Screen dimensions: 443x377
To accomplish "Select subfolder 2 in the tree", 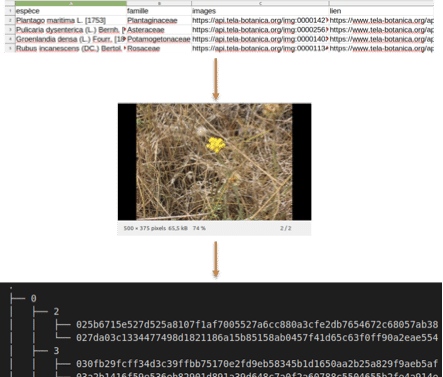I will coord(56,312).
